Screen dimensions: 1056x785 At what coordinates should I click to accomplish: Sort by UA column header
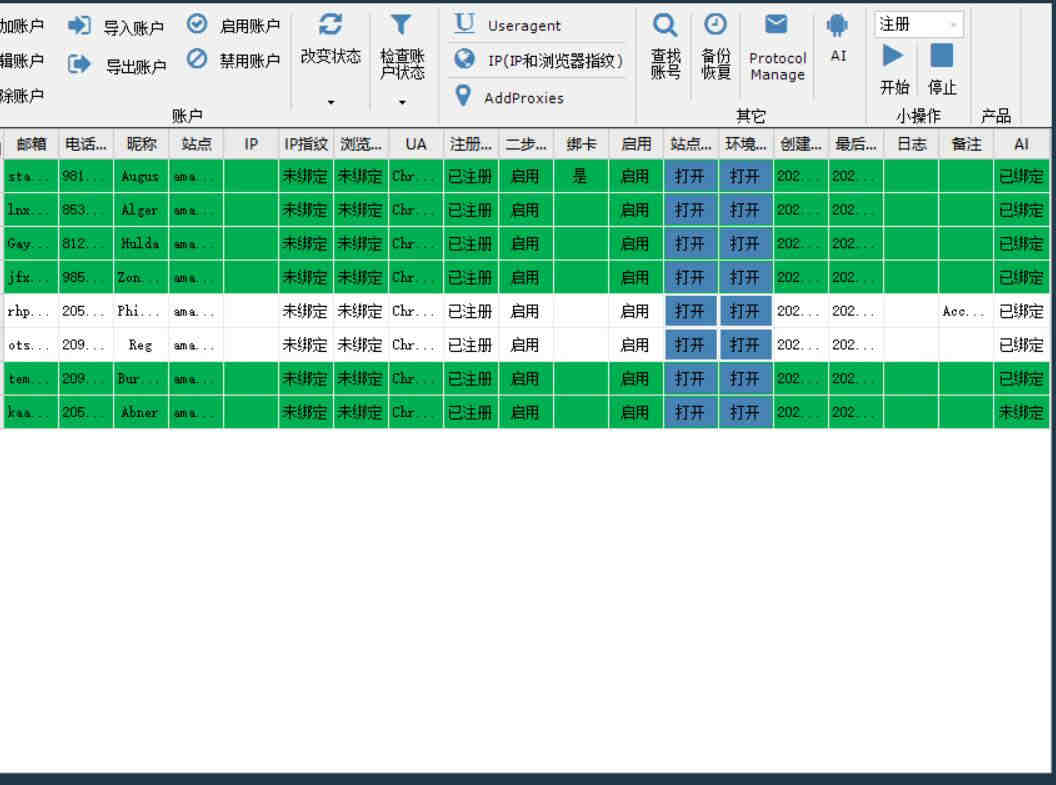(416, 143)
